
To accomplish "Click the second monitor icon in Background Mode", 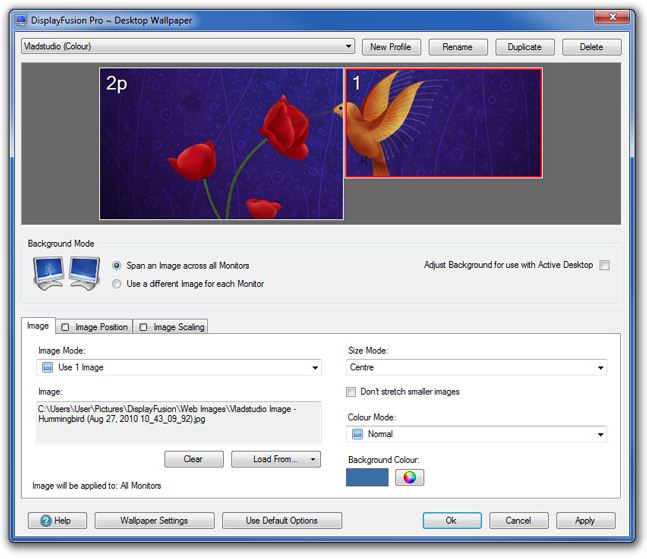I will click(85, 273).
